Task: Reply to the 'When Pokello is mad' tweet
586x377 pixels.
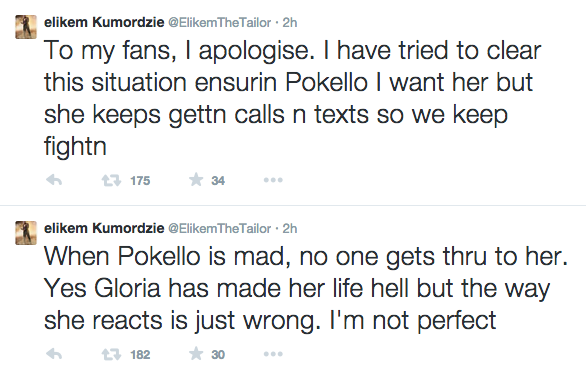Action: pyautogui.click(x=54, y=354)
